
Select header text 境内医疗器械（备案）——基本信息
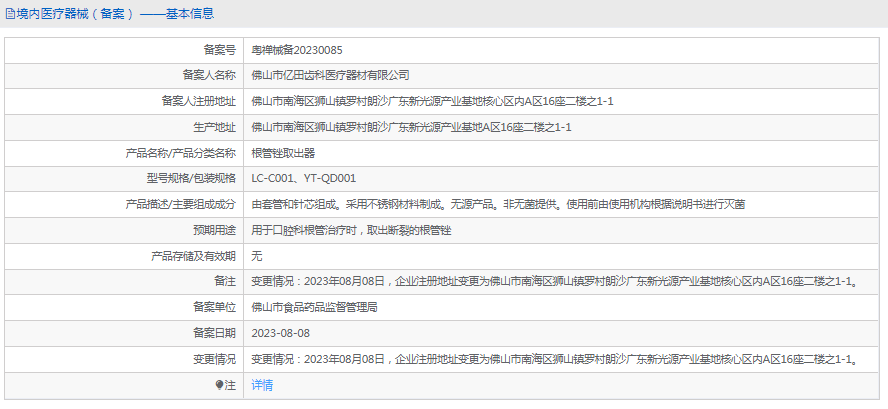(115, 14)
